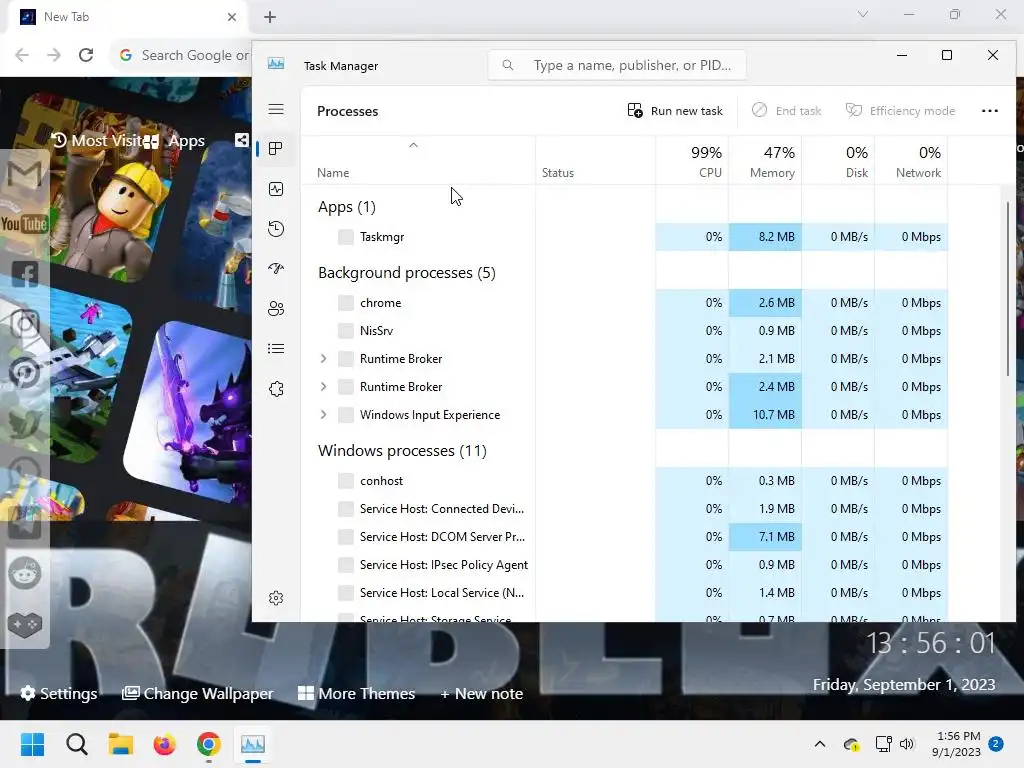Click More Themes on new tab page
The height and width of the screenshot is (768, 1024).
[x=357, y=694]
